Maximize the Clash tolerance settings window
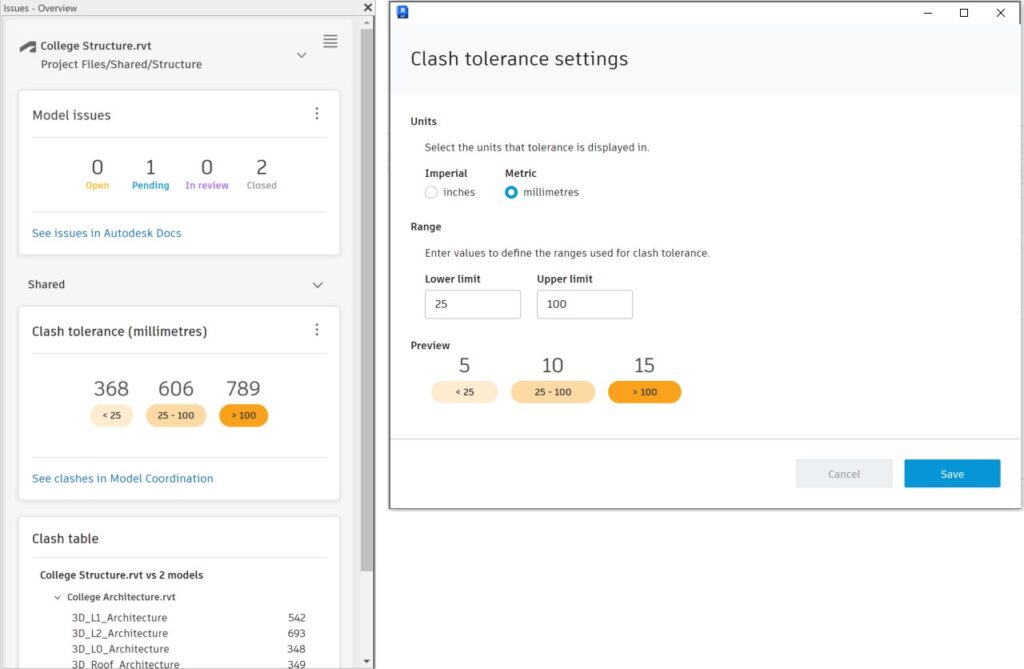Viewport: 1024px width, 669px height. 964,12
